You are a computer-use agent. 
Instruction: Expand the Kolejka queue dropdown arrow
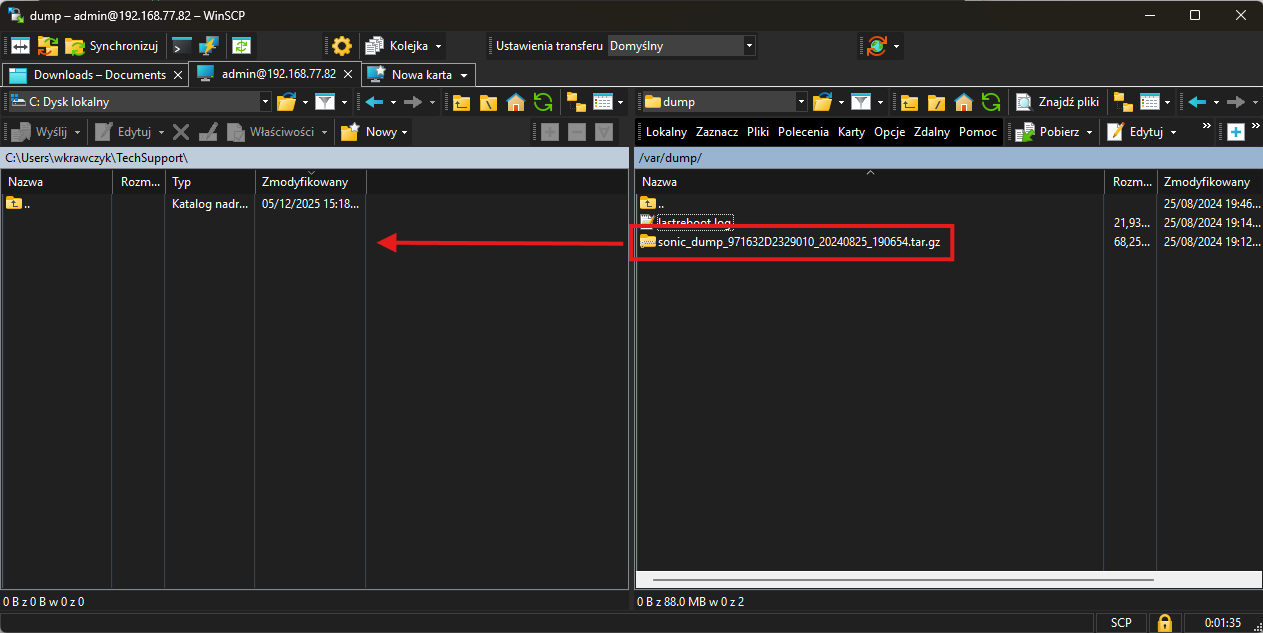438,46
